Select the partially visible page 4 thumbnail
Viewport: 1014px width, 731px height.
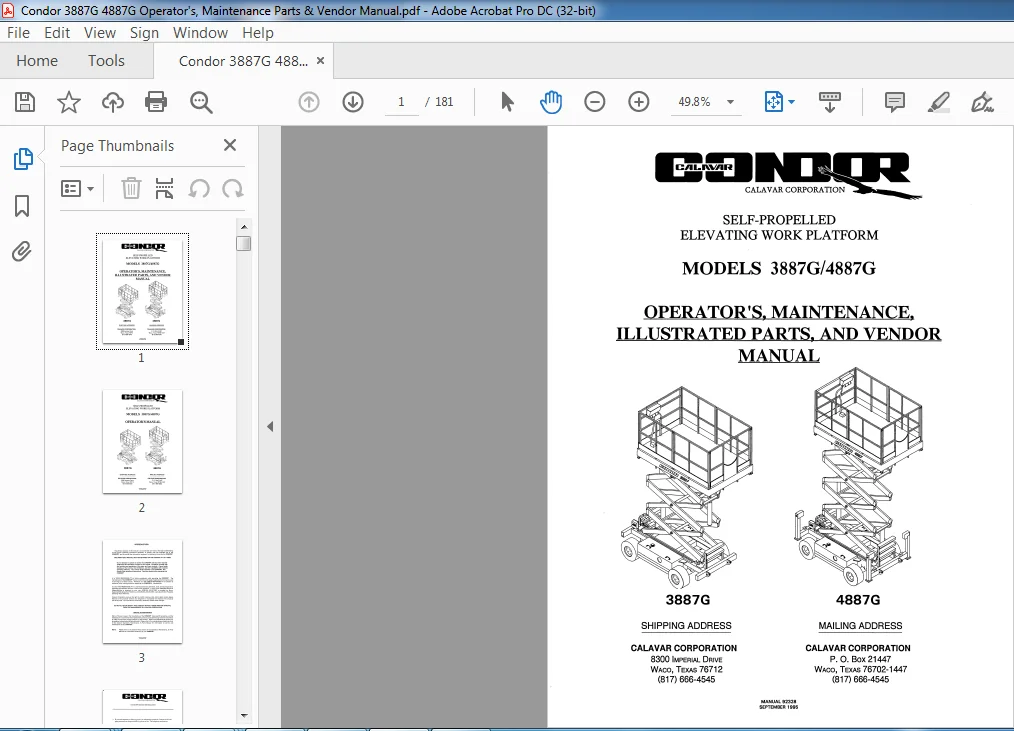pos(142,706)
